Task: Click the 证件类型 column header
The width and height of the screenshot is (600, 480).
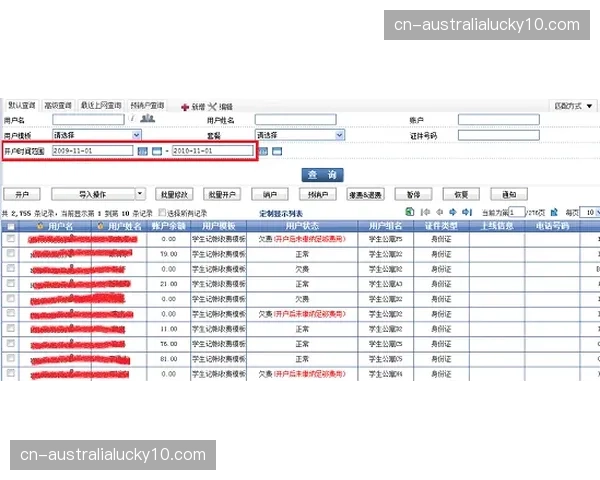Action: 441,226
